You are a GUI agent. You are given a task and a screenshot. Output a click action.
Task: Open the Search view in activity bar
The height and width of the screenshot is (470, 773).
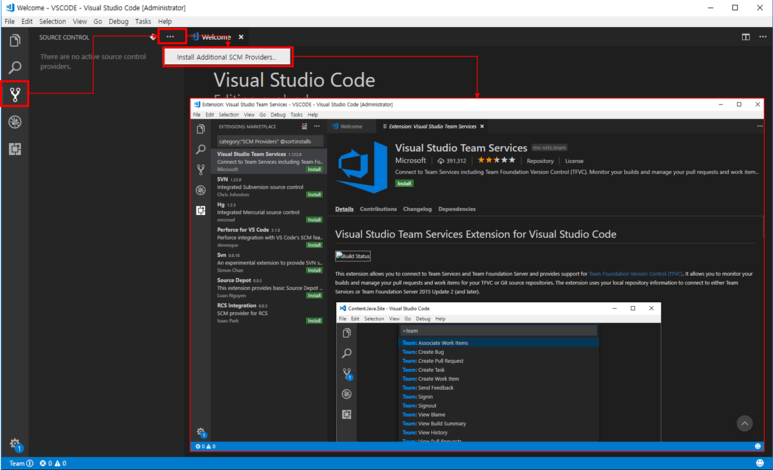click(x=15, y=67)
